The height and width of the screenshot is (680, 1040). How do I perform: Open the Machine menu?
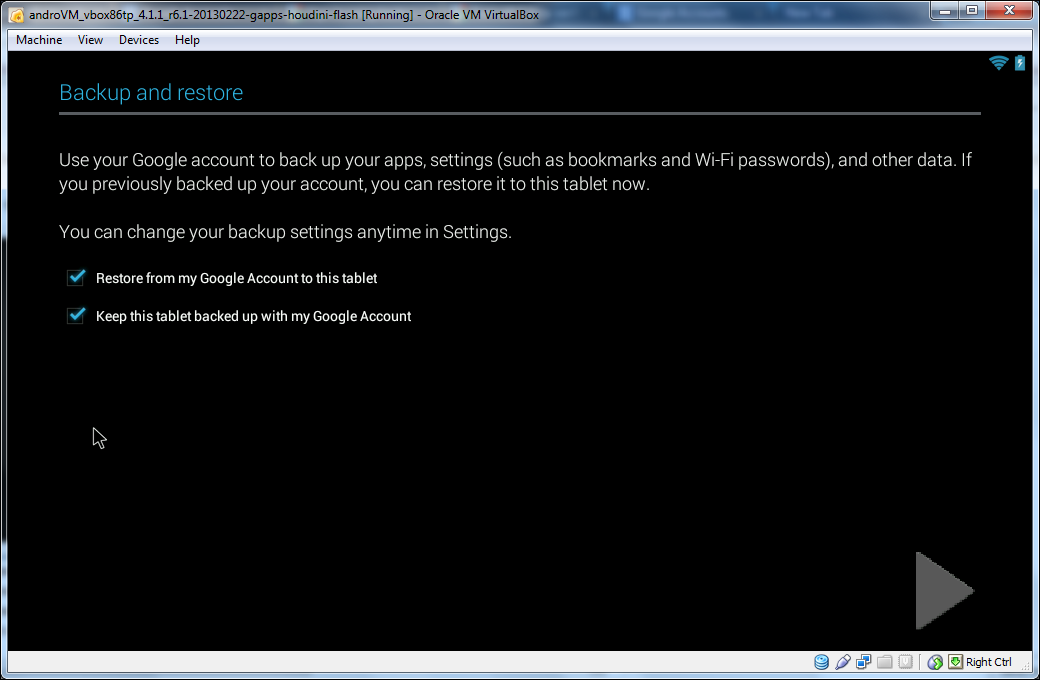[x=39, y=40]
